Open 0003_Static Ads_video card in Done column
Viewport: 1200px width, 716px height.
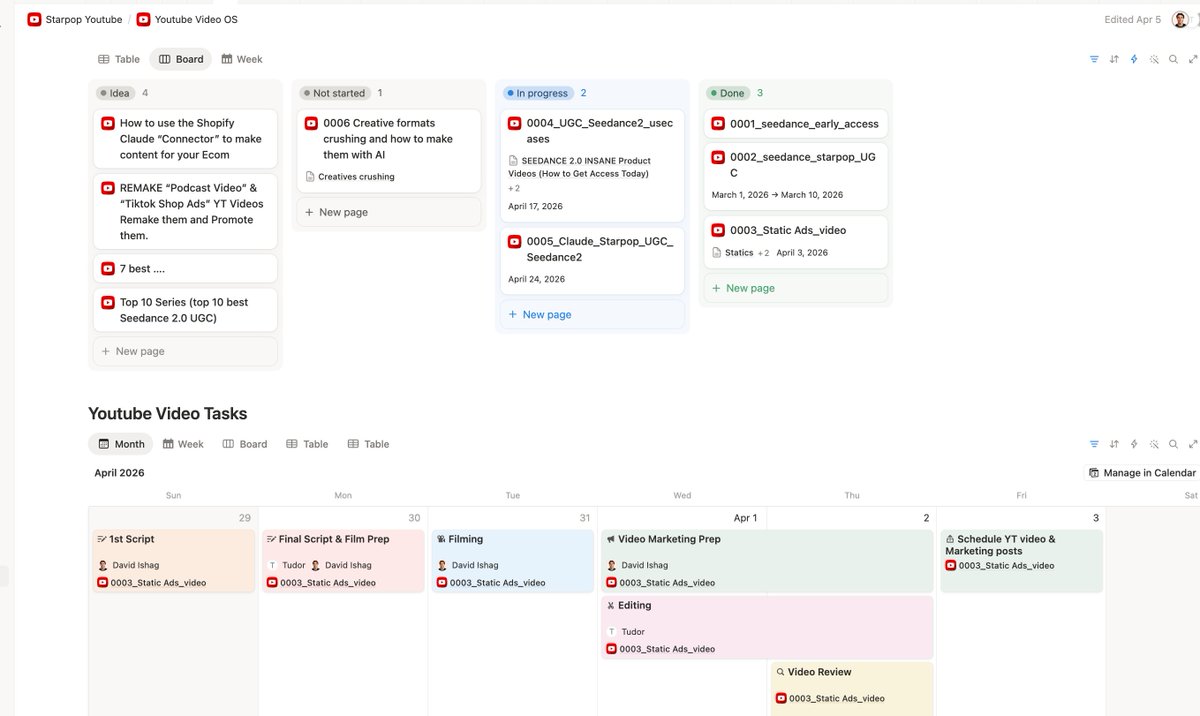796,242
